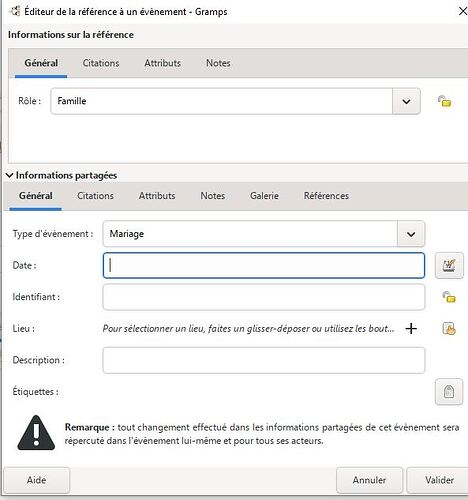The image size is (468, 500).
Task: Toggle privacy lock icon next to Rôle
Action: (444, 101)
